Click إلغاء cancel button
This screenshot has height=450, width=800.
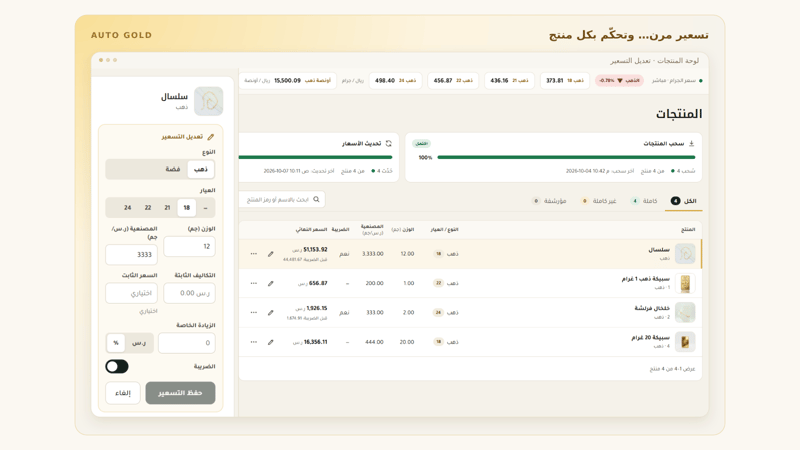click(x=123, y=393)
